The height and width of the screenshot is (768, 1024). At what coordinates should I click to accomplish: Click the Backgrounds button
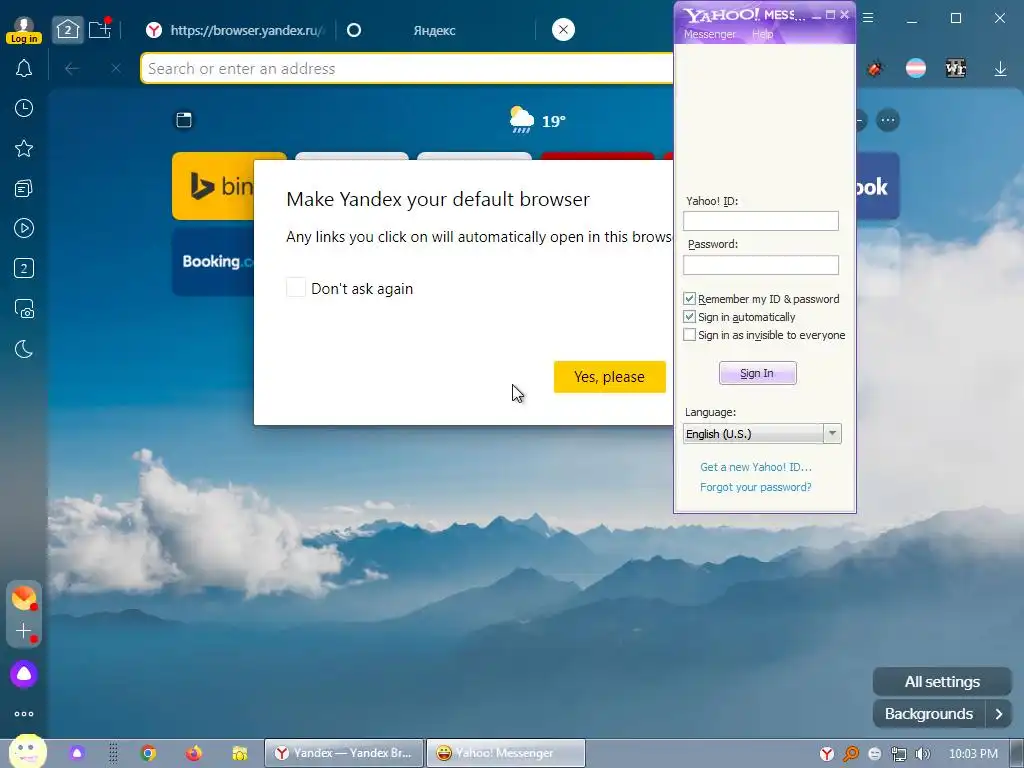(x=928, y=714)
